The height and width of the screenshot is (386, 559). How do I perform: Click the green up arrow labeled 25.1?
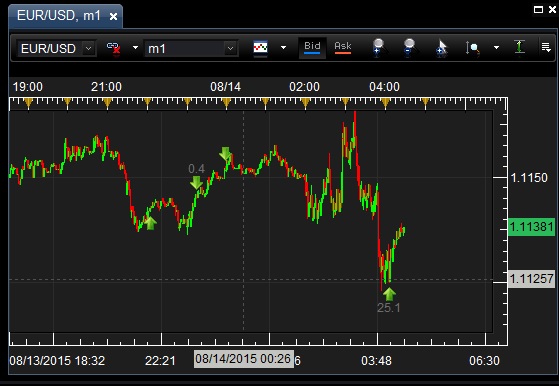coord(389,294)
